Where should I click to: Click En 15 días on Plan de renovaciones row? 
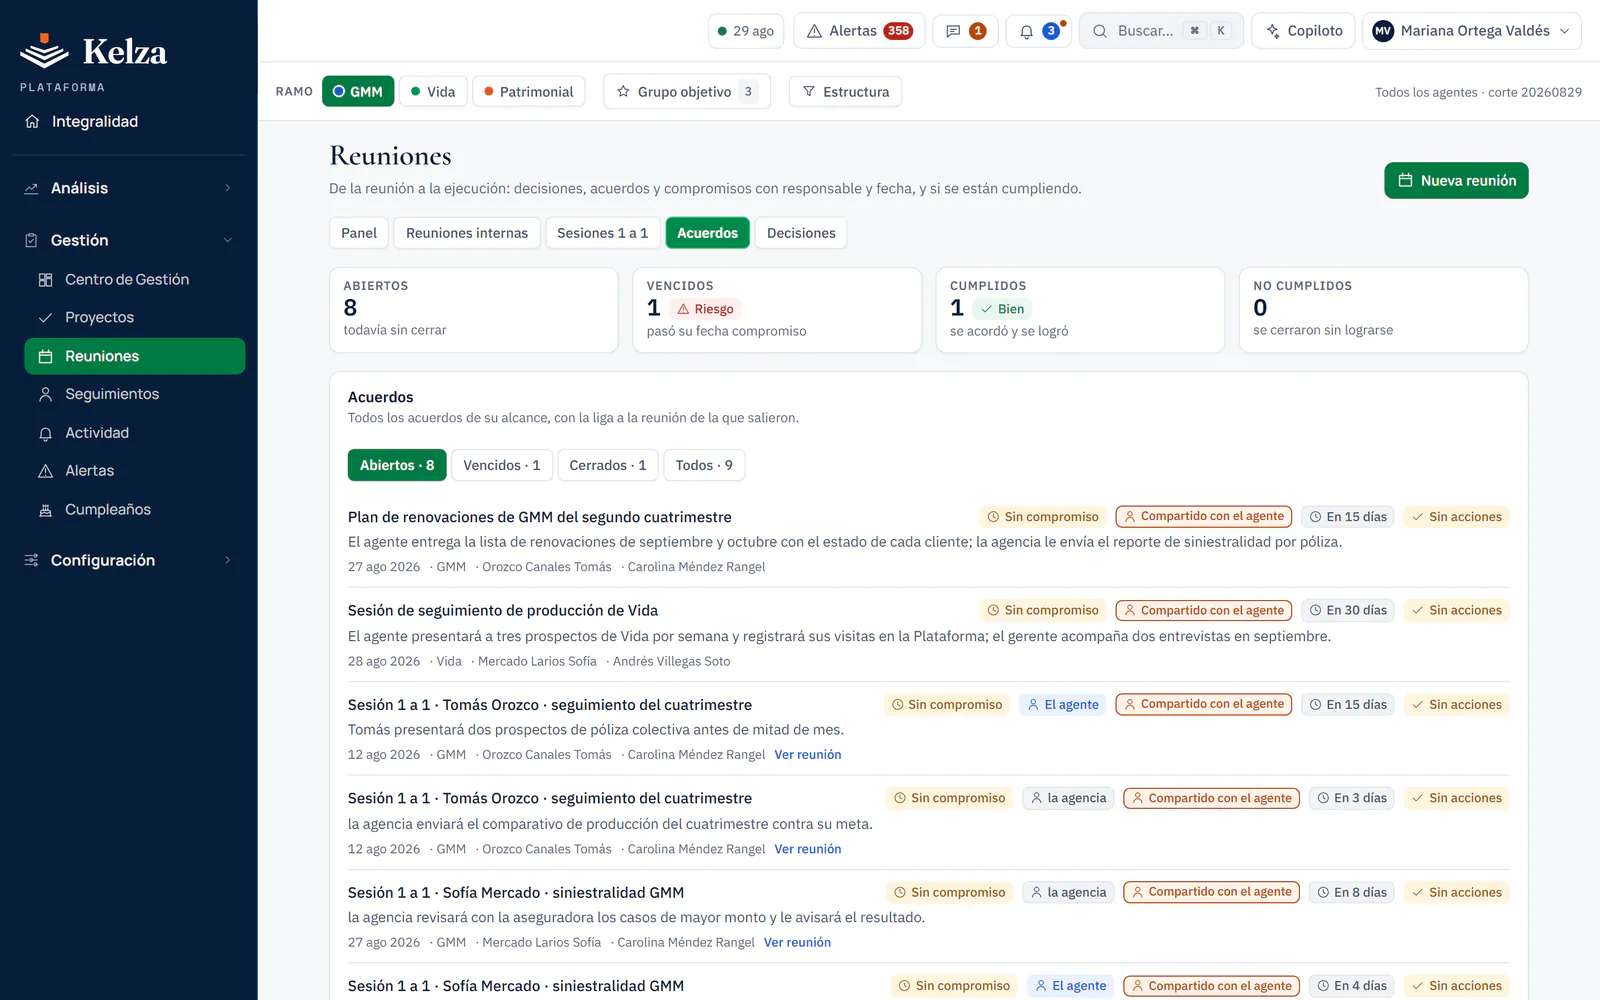(x=1348, y=517)
